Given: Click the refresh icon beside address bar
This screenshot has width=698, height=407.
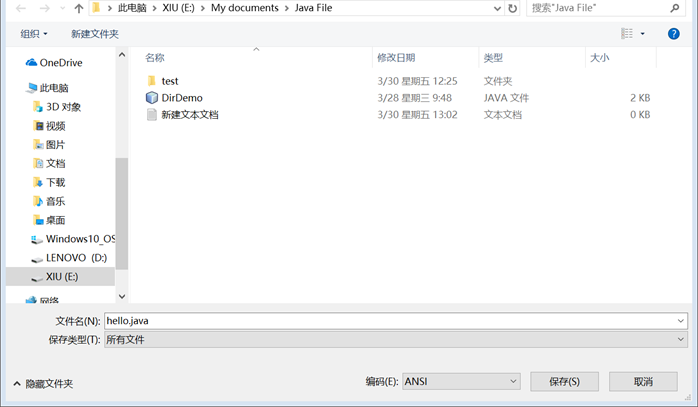Looking at the screenshot, I should point(512,8).
